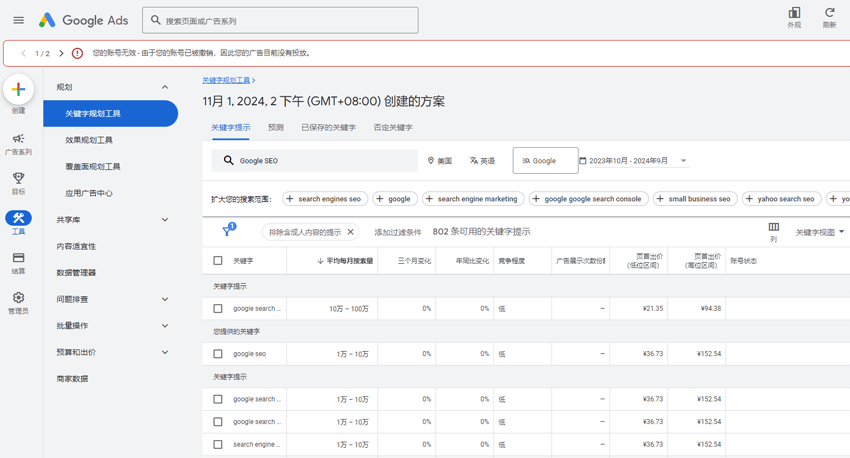850x458 pixels.
Task: Click the 刷新 refresh icon
Action: tap(829, 17)
